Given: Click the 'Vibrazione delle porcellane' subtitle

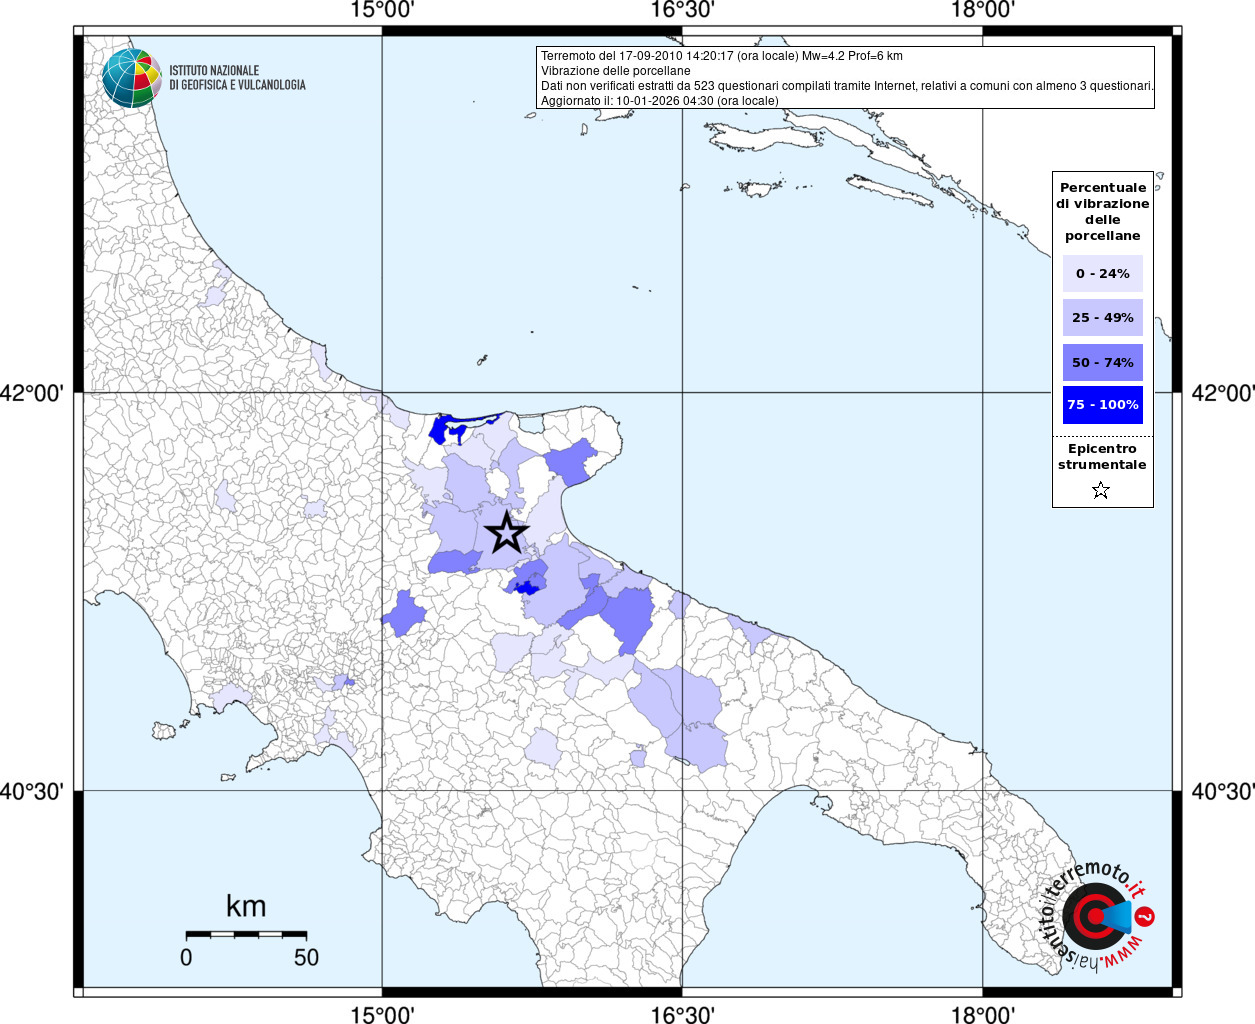Looking at the screenshot, I should [616, 71].
